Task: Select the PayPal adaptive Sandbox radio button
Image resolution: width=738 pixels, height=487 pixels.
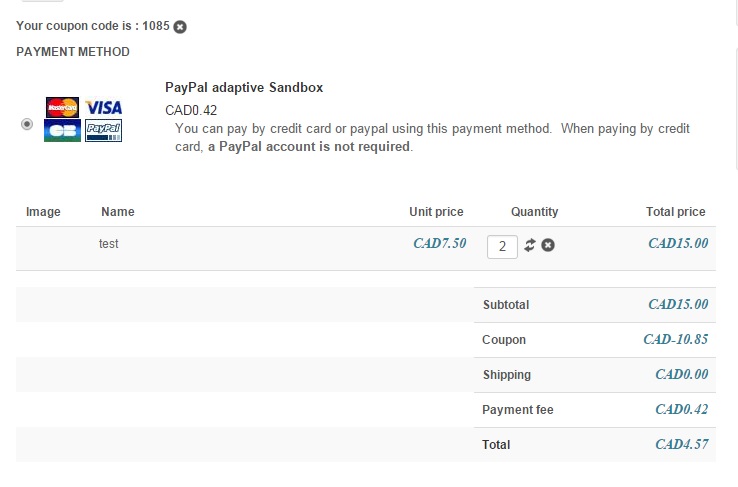Action: pyautogui.click(x=26, y=124)
